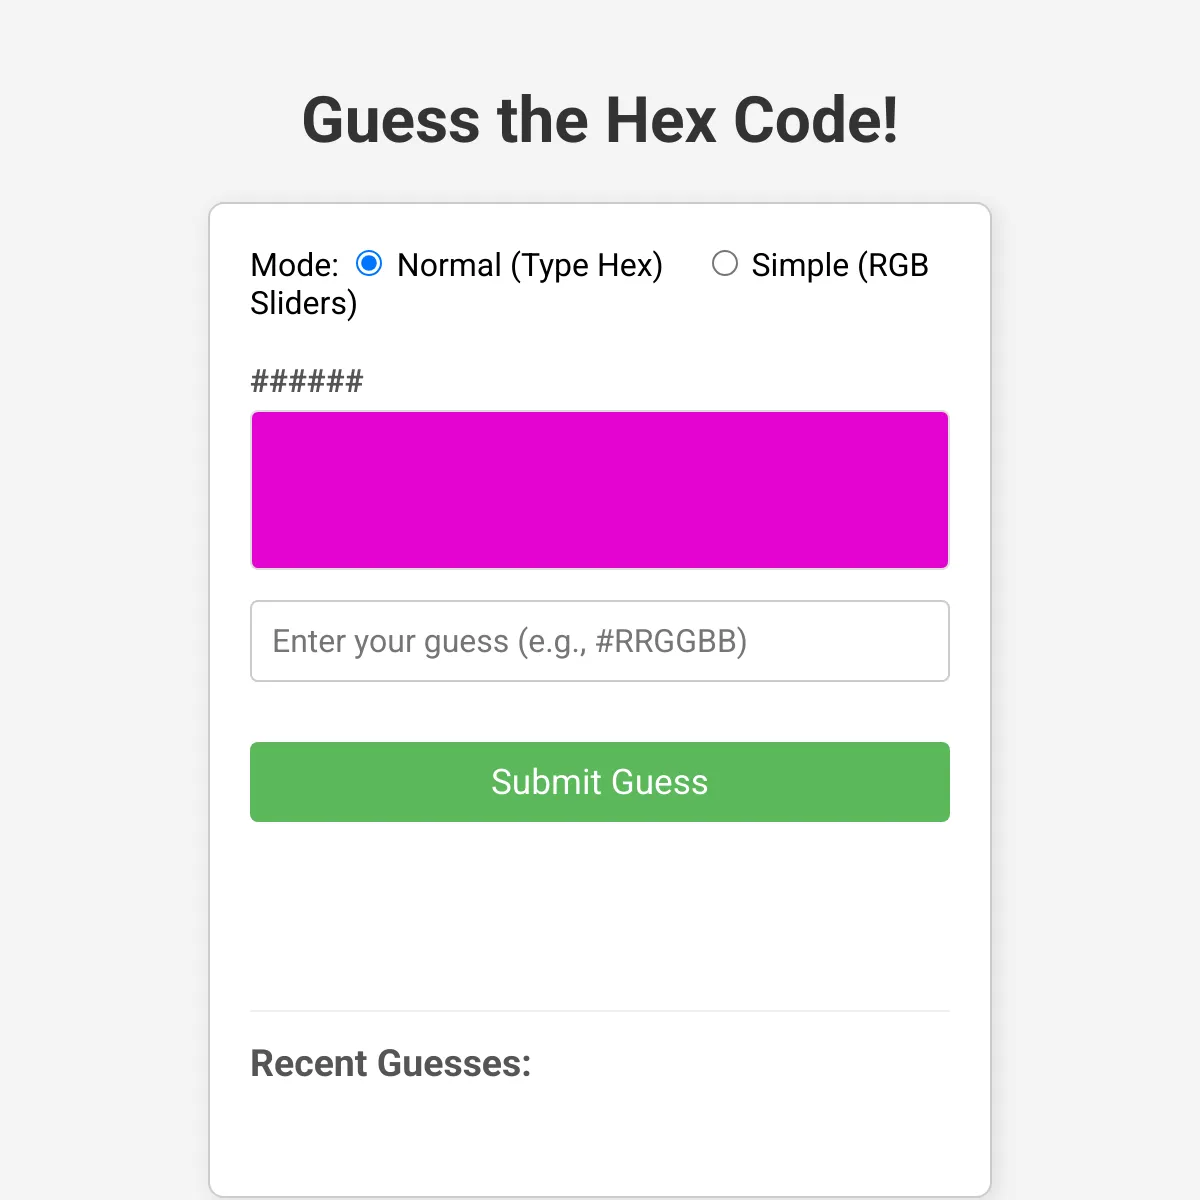Click the "Enter your guess" placeholder text
The image size is (1200, 1200).
(x=510, y=641)
